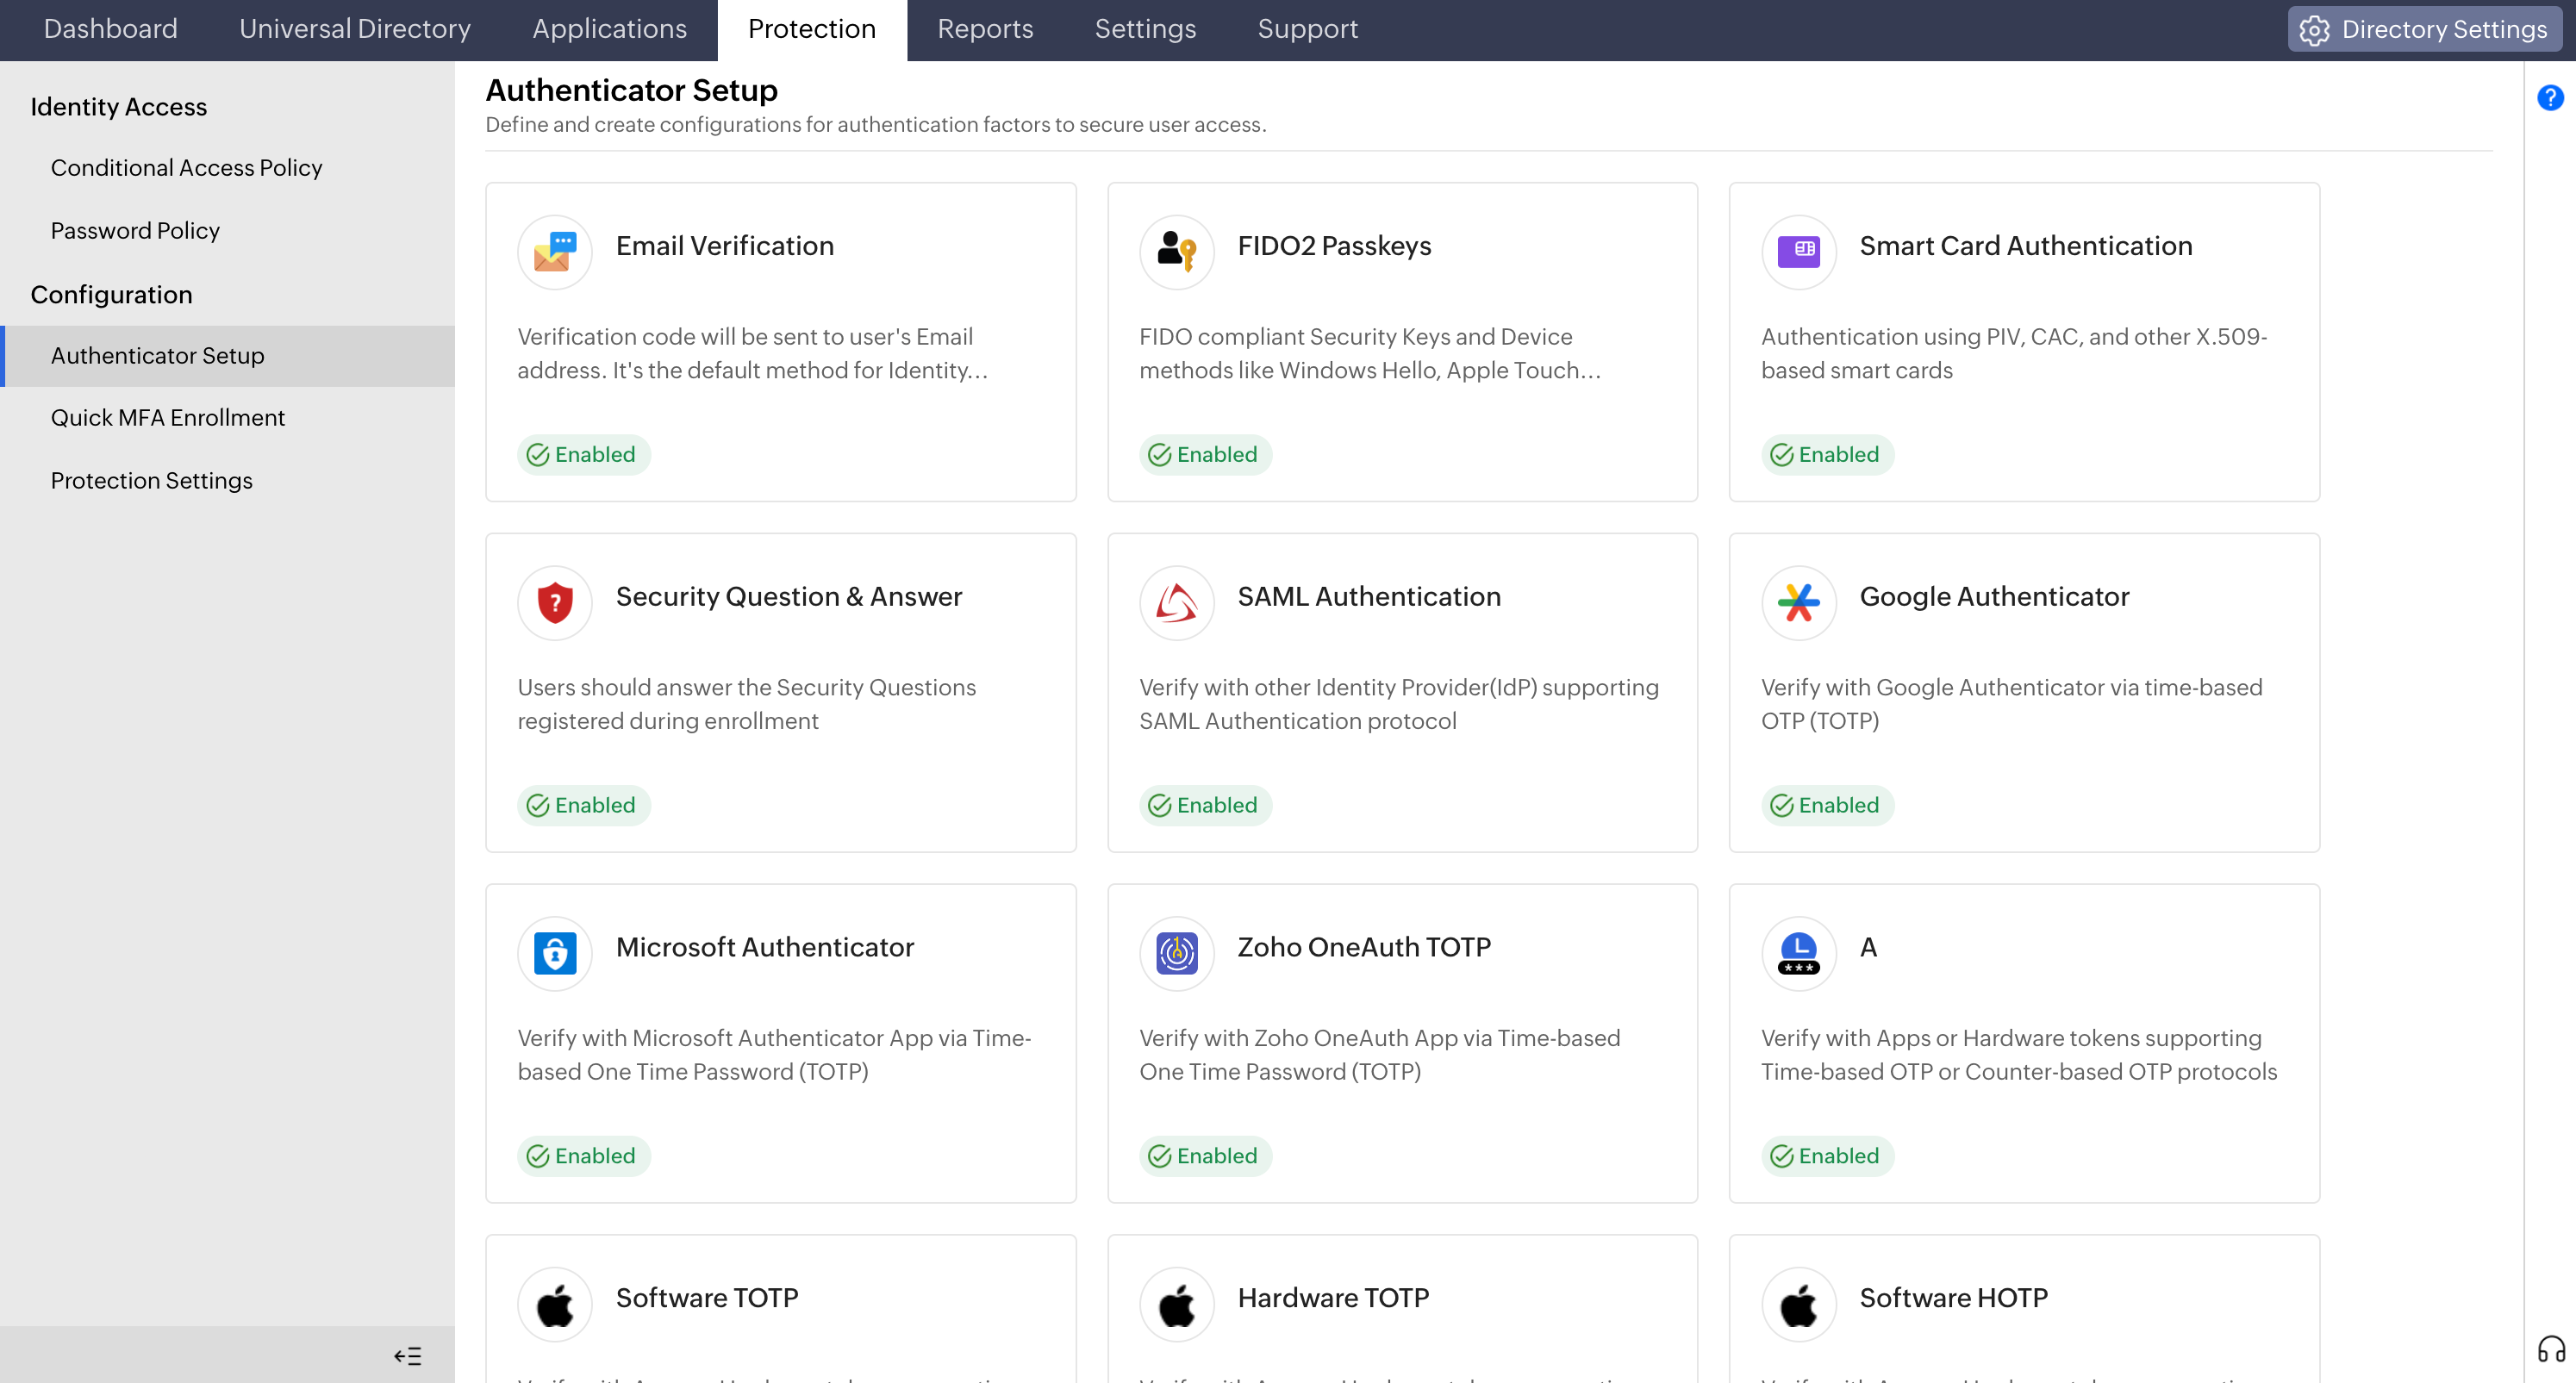Open the Software TOTP card title

[707, 1298]
